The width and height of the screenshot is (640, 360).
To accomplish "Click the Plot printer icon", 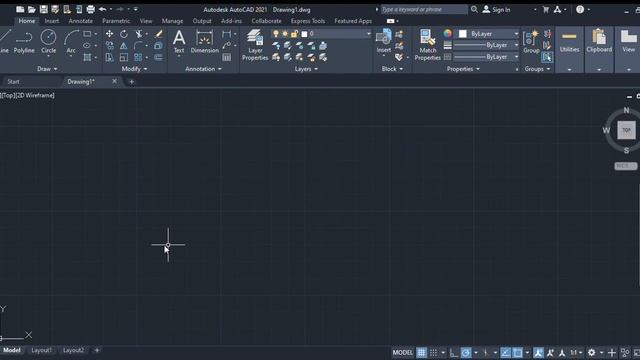I will pyautogui.click(x=91, y=9).
